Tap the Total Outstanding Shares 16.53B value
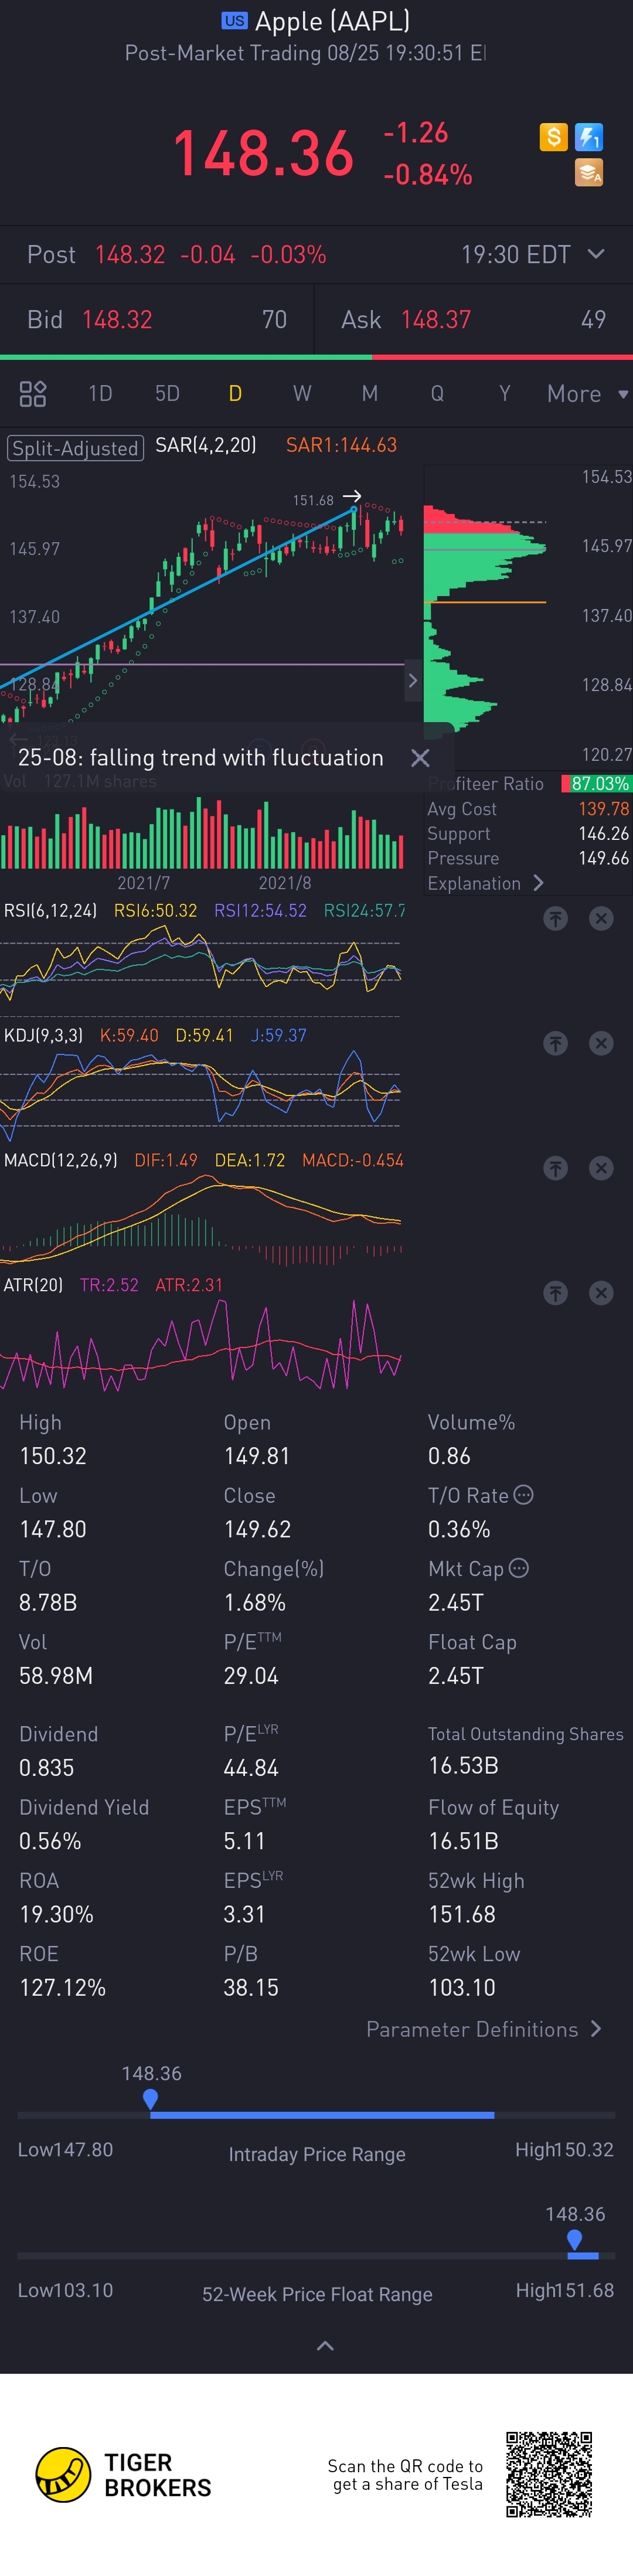The width and height of the screenshot is (633, 2576). [463, 1766]
